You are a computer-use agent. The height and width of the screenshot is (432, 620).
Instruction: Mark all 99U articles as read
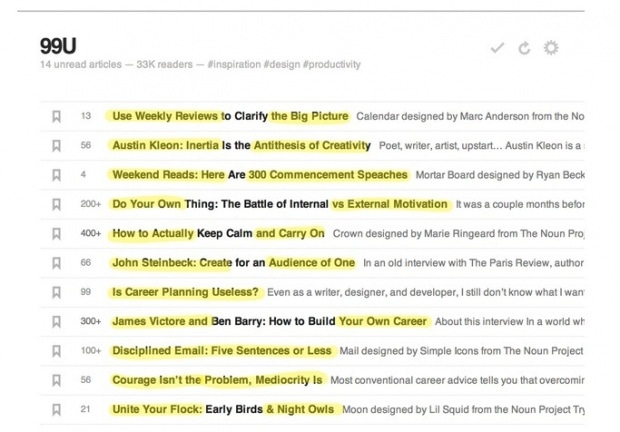pos(498,48)
